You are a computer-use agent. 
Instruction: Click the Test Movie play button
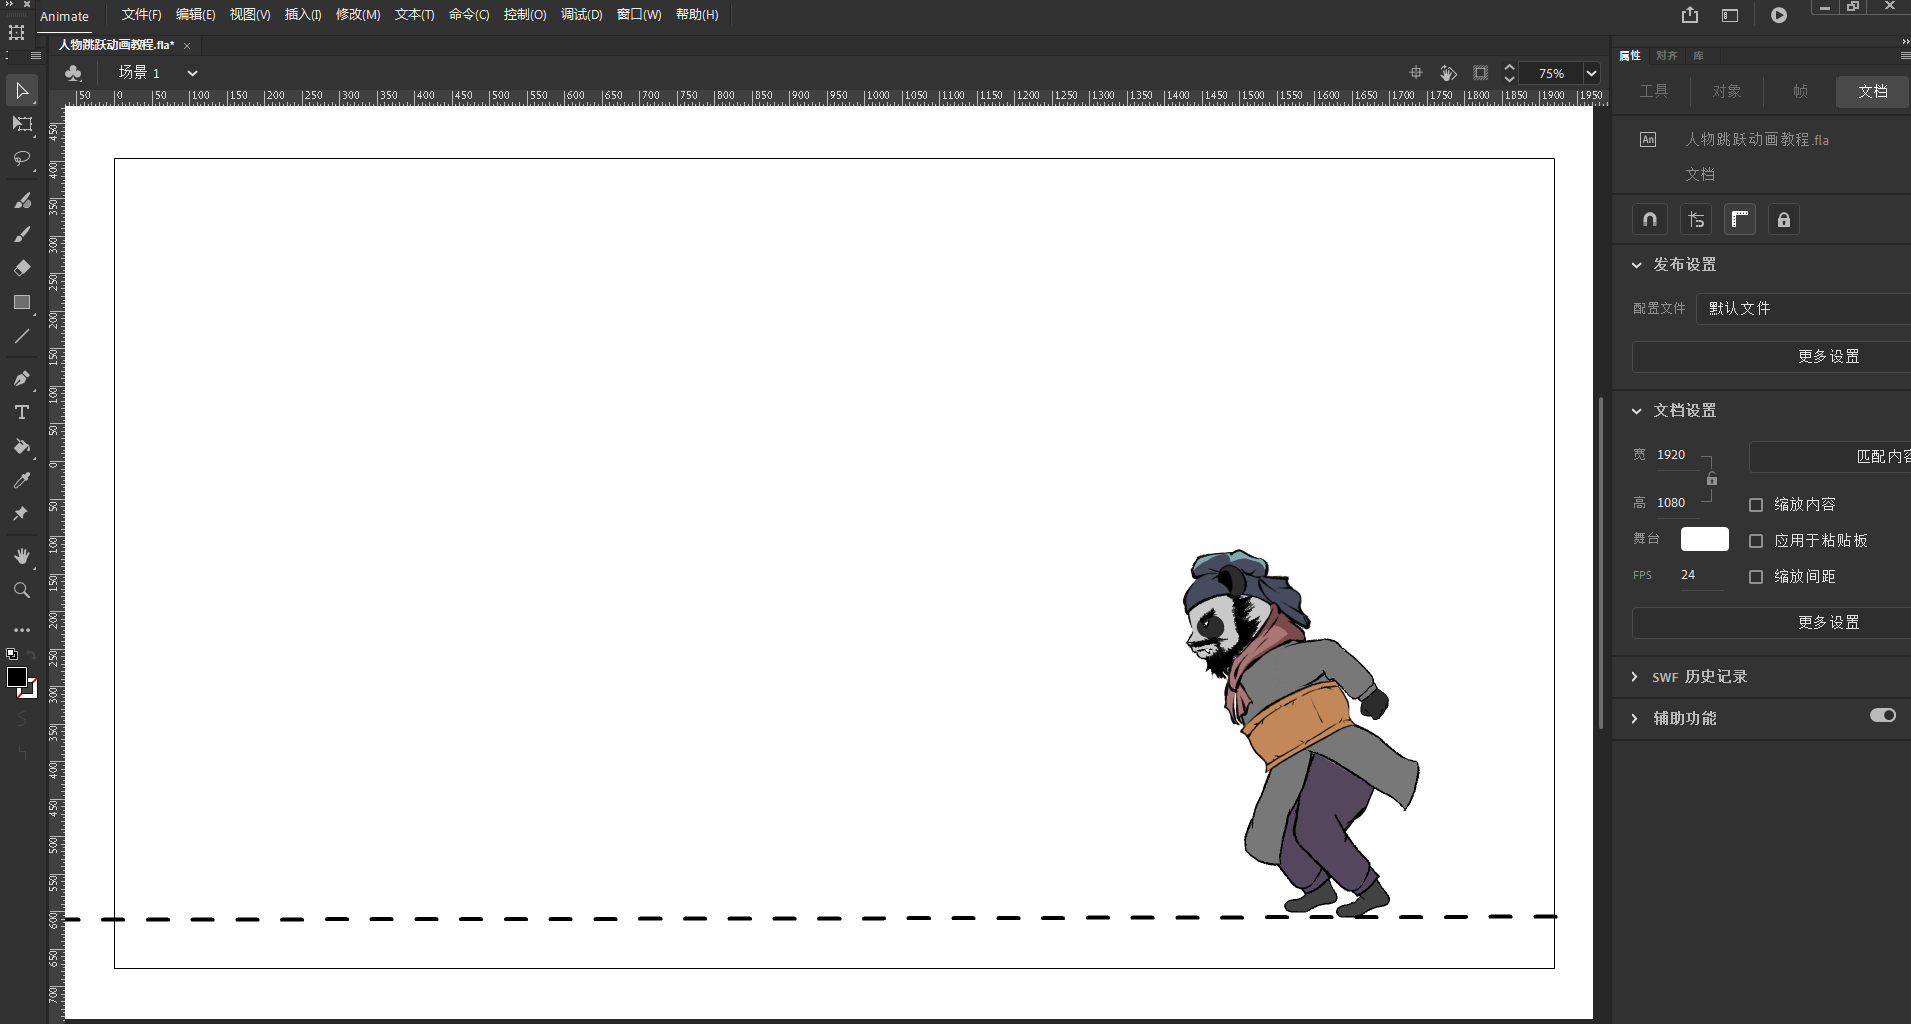(1779, 15)
